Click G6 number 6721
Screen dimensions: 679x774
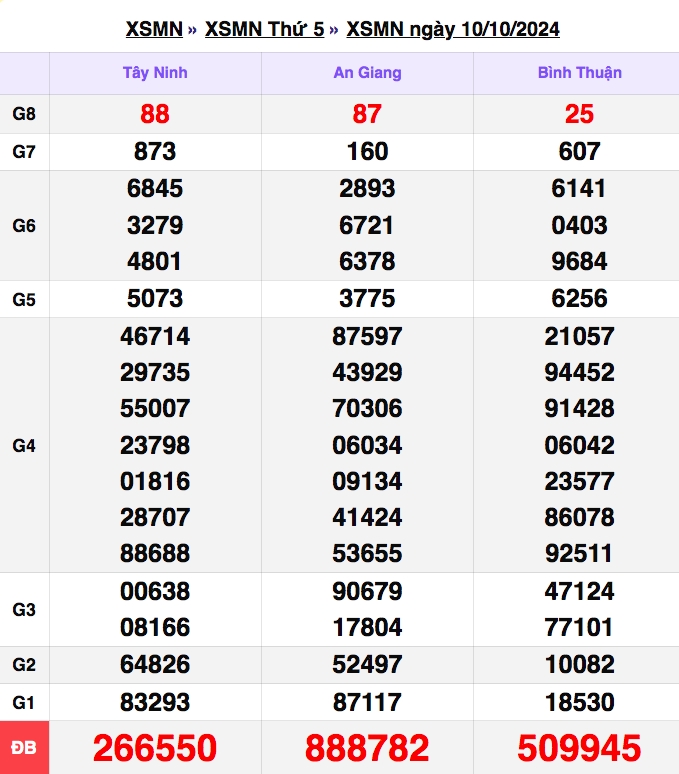[x=366, y=225]
